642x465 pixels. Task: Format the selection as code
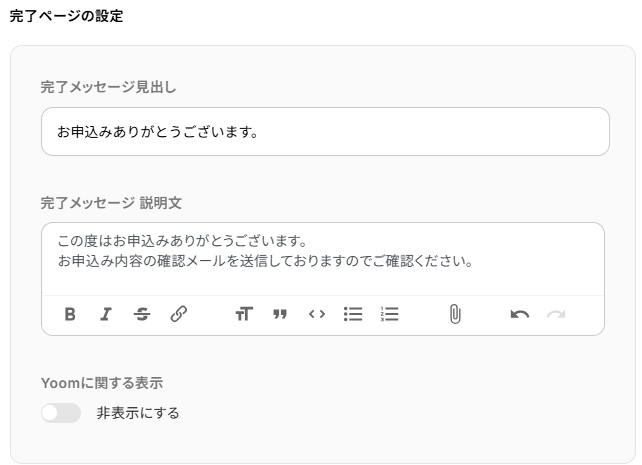(317, 314)
